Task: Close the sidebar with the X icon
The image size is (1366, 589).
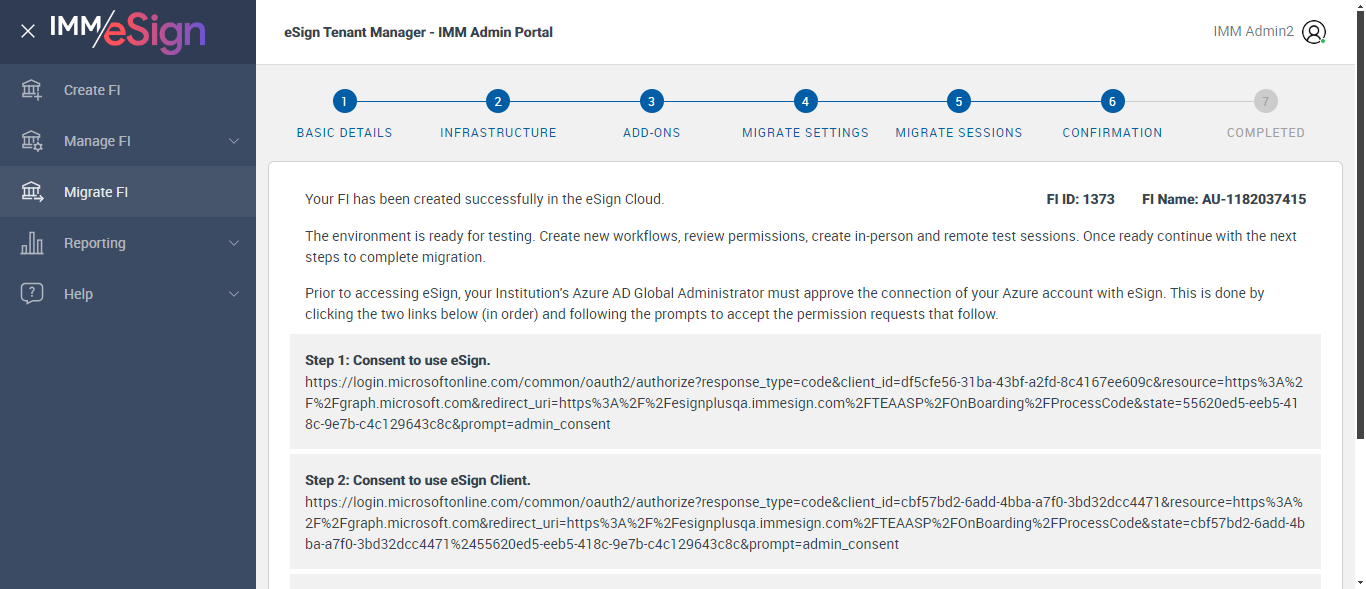Action: click(x=28, y=31)
